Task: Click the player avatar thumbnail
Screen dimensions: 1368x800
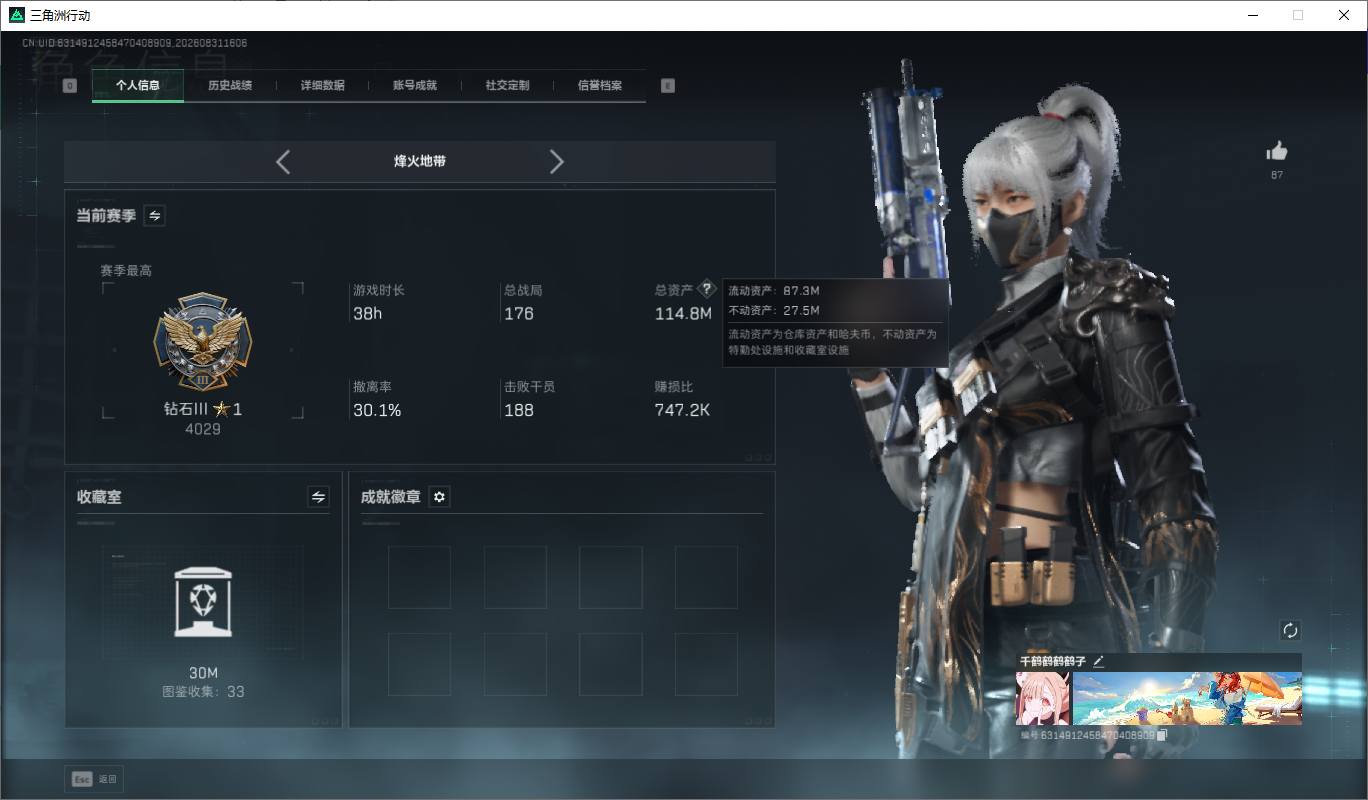Action: 1043,698
